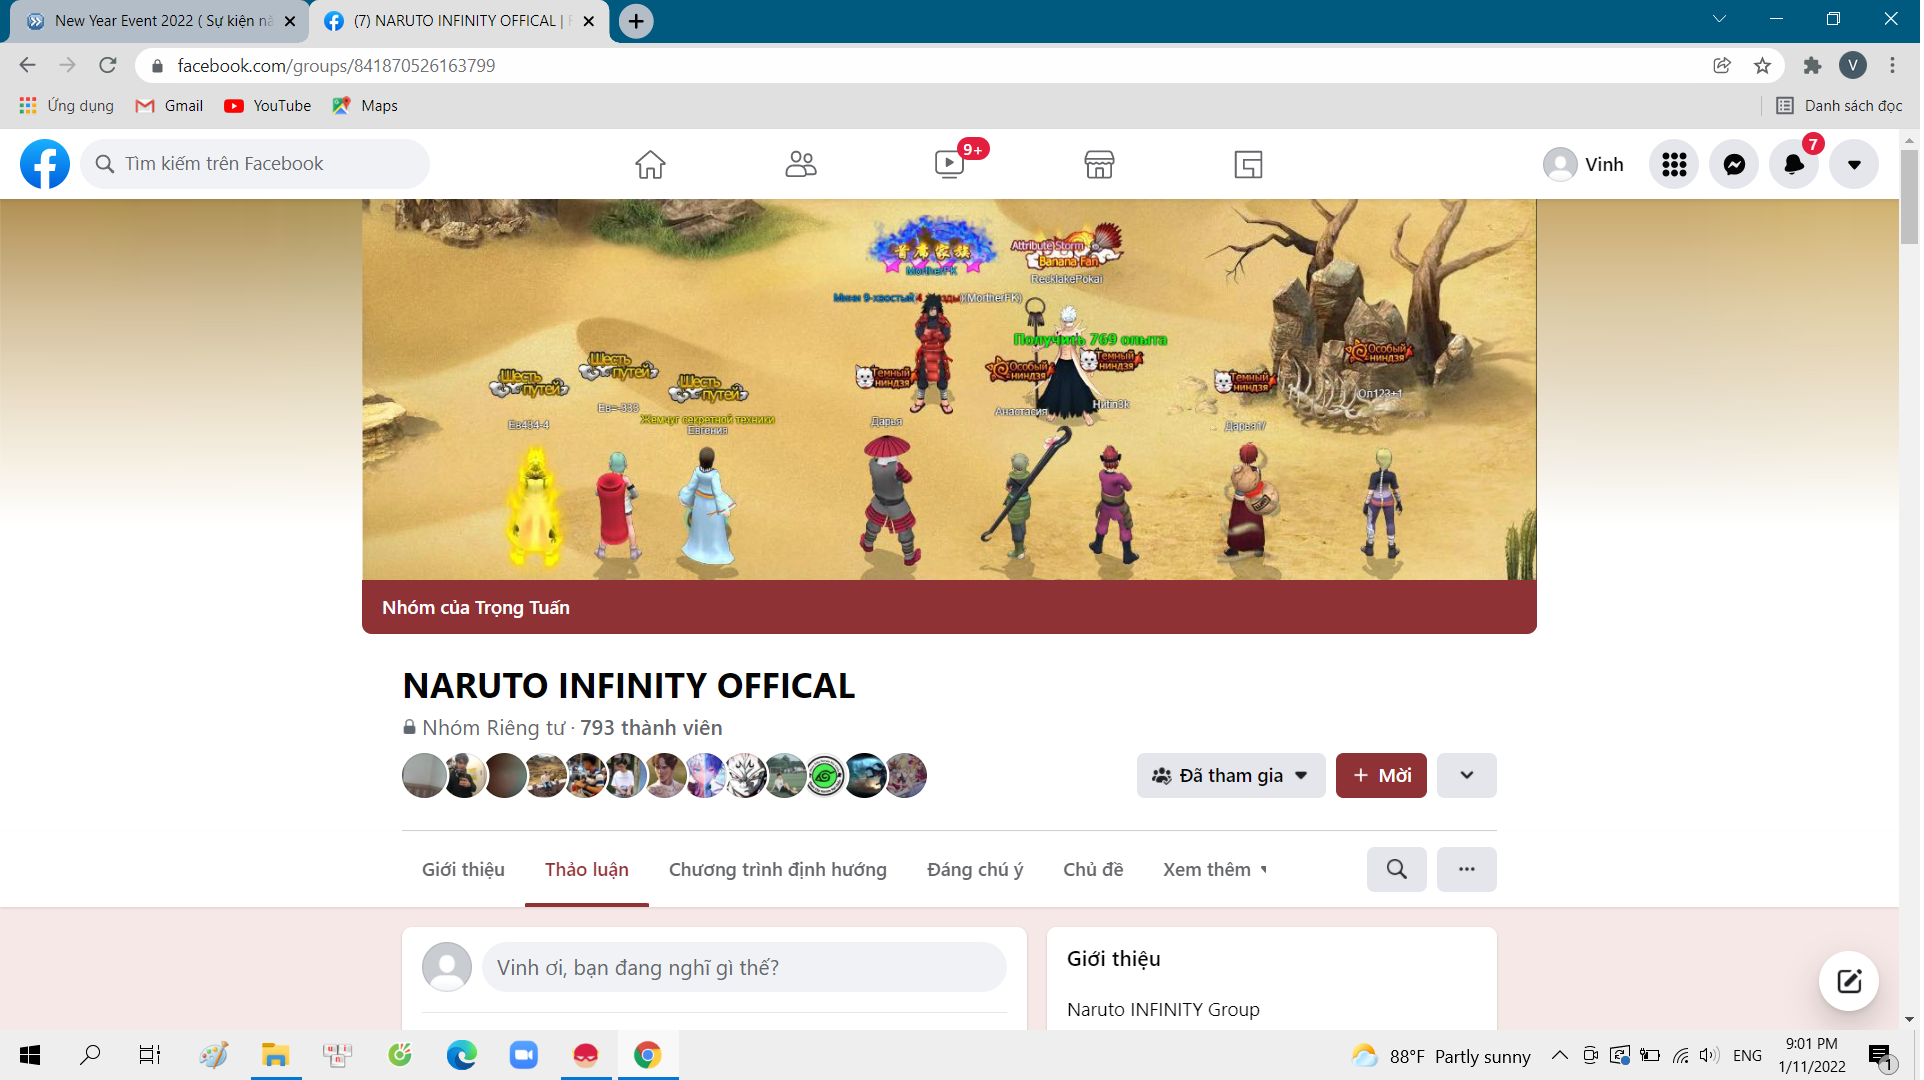
Task: Open Facebook home via logo
Action: pyautogui.click(x=45, y=164)
